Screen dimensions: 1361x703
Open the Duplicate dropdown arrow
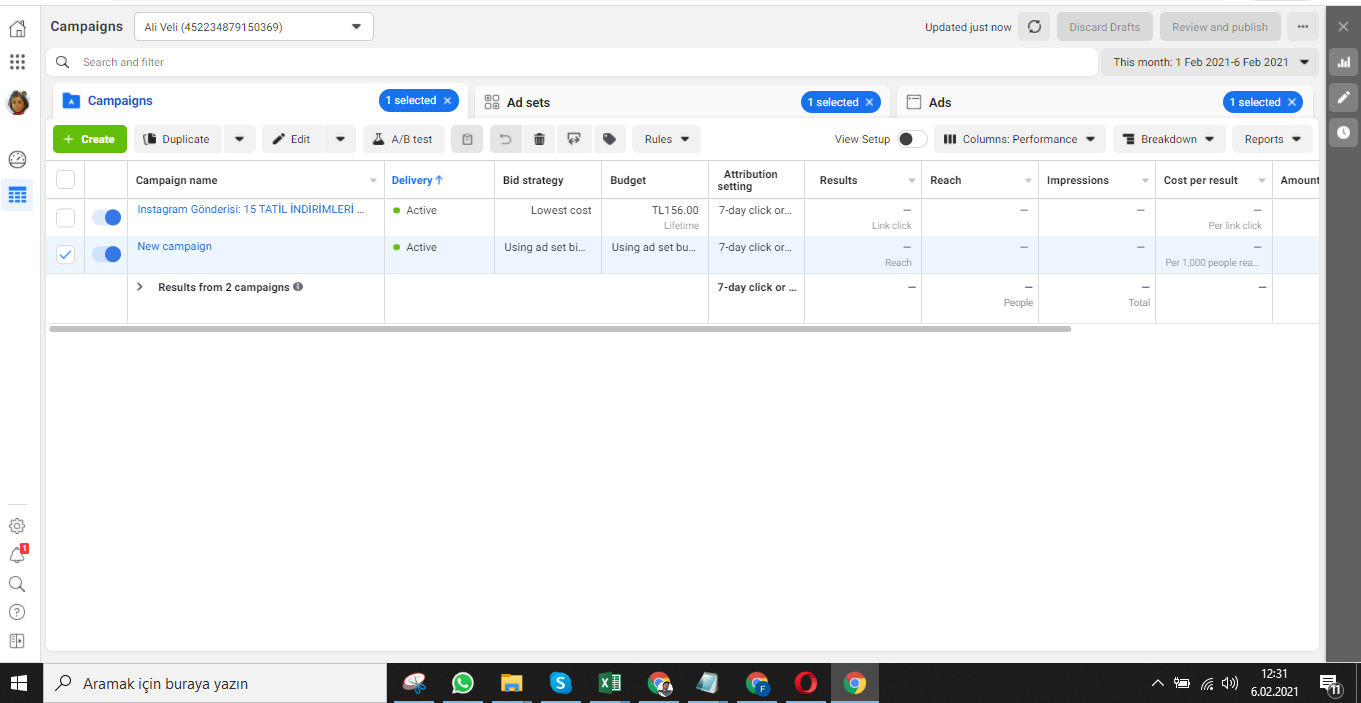tap(239, 139)
